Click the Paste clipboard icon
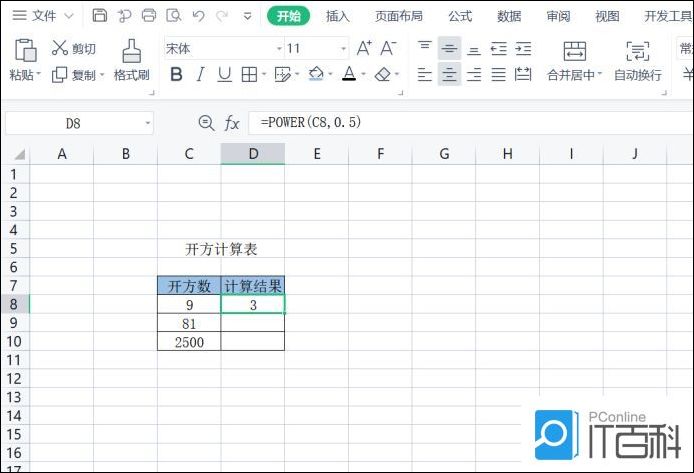This screenshot has width=694, height=473. [25, 50]
